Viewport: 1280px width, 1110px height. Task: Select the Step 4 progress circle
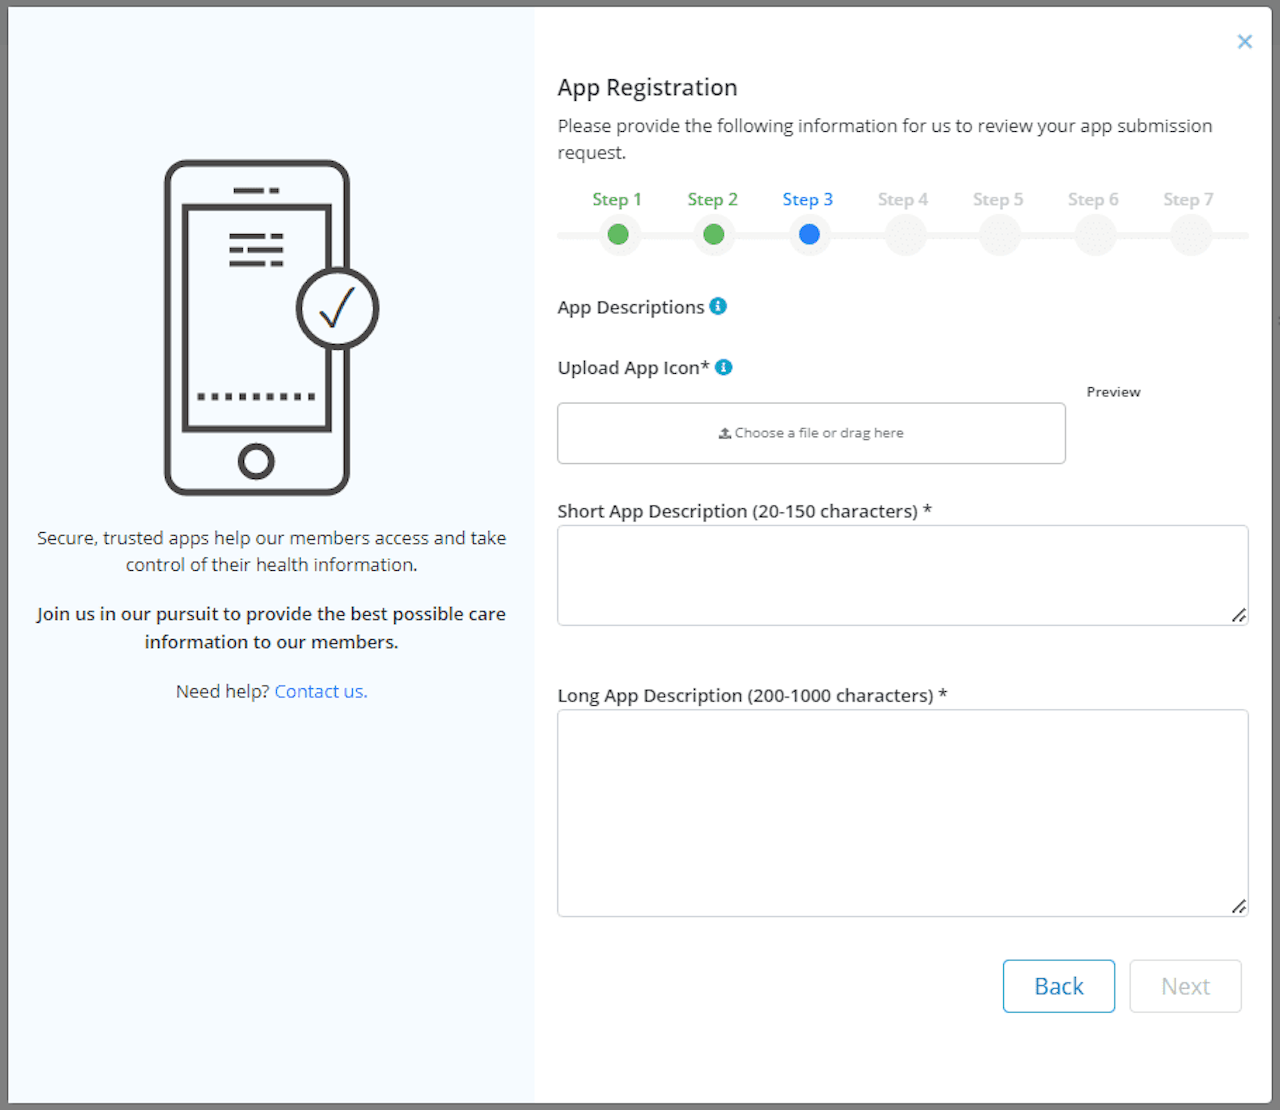tap(904, 234)
